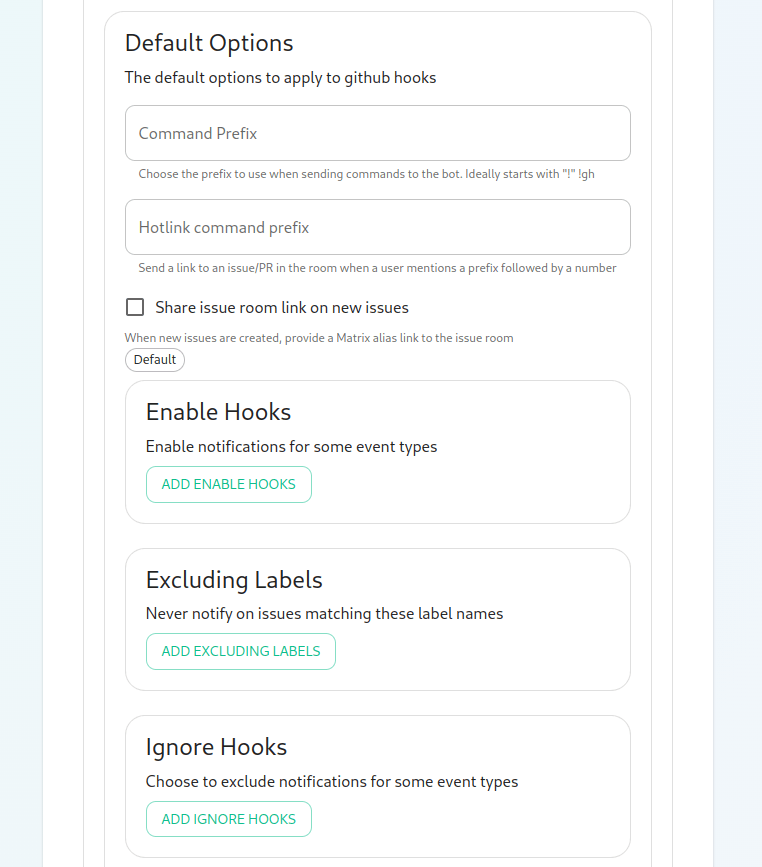
Task: Click the Matrix alias link description text
Action: point(318,338)
